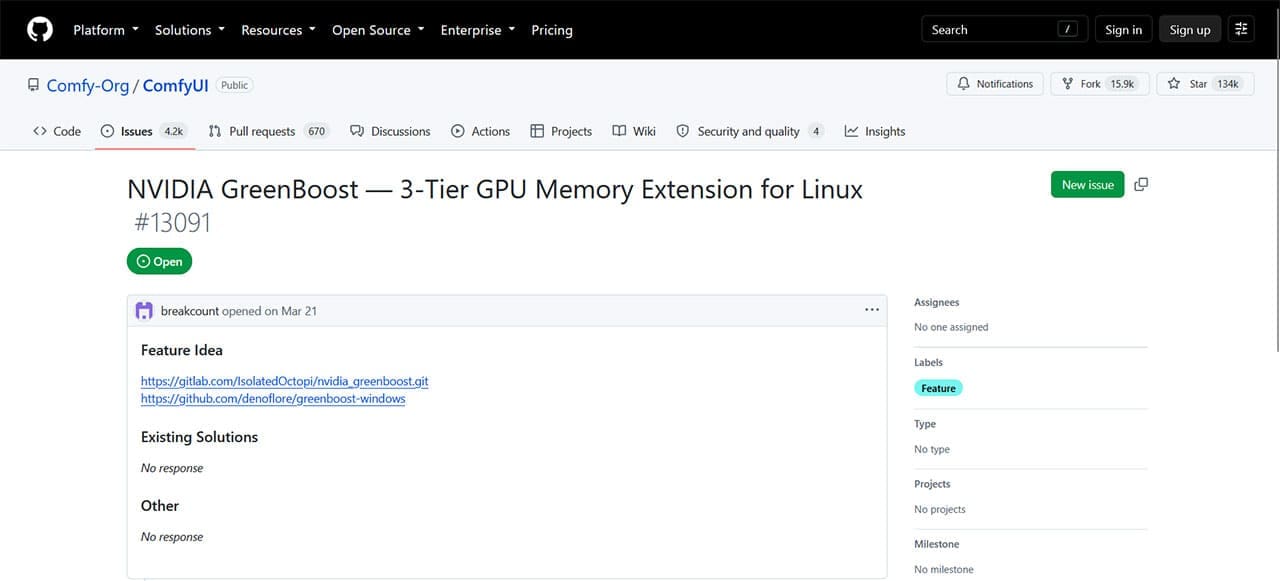Click the repository icon beside Comfy-Org

(34, 85)
